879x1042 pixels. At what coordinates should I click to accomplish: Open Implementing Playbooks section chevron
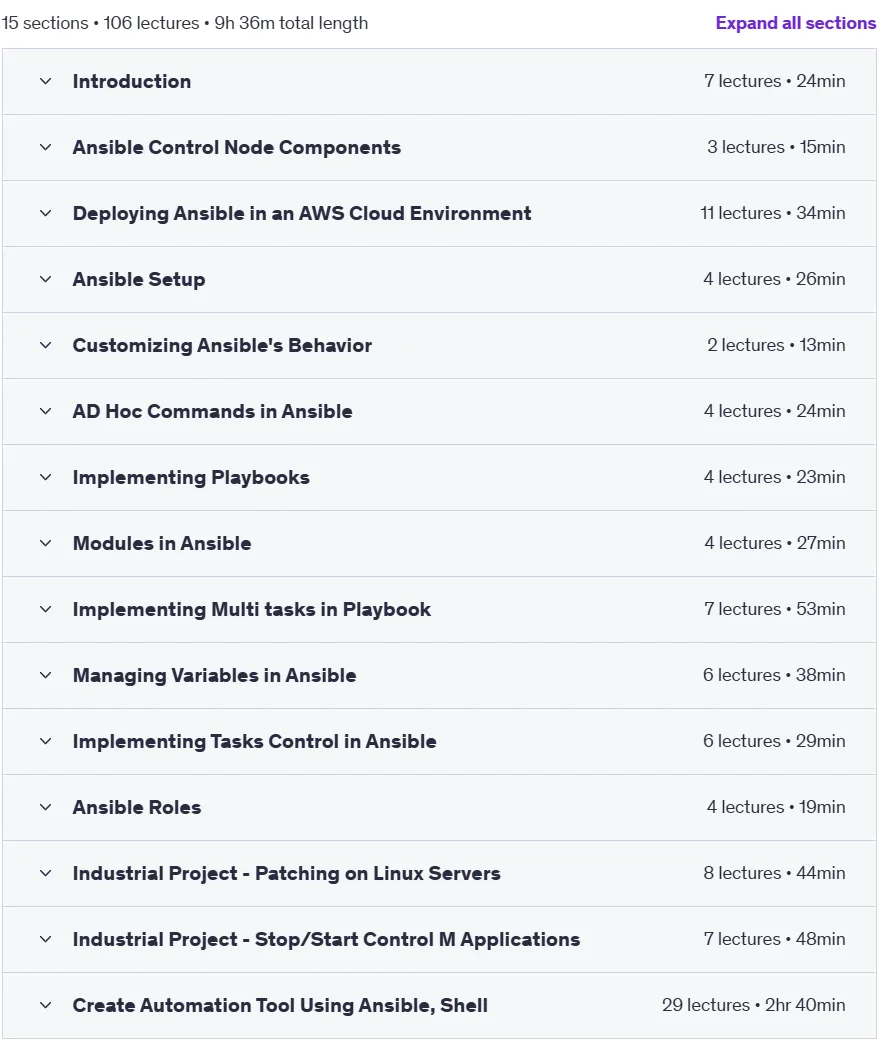pos(46,477)
